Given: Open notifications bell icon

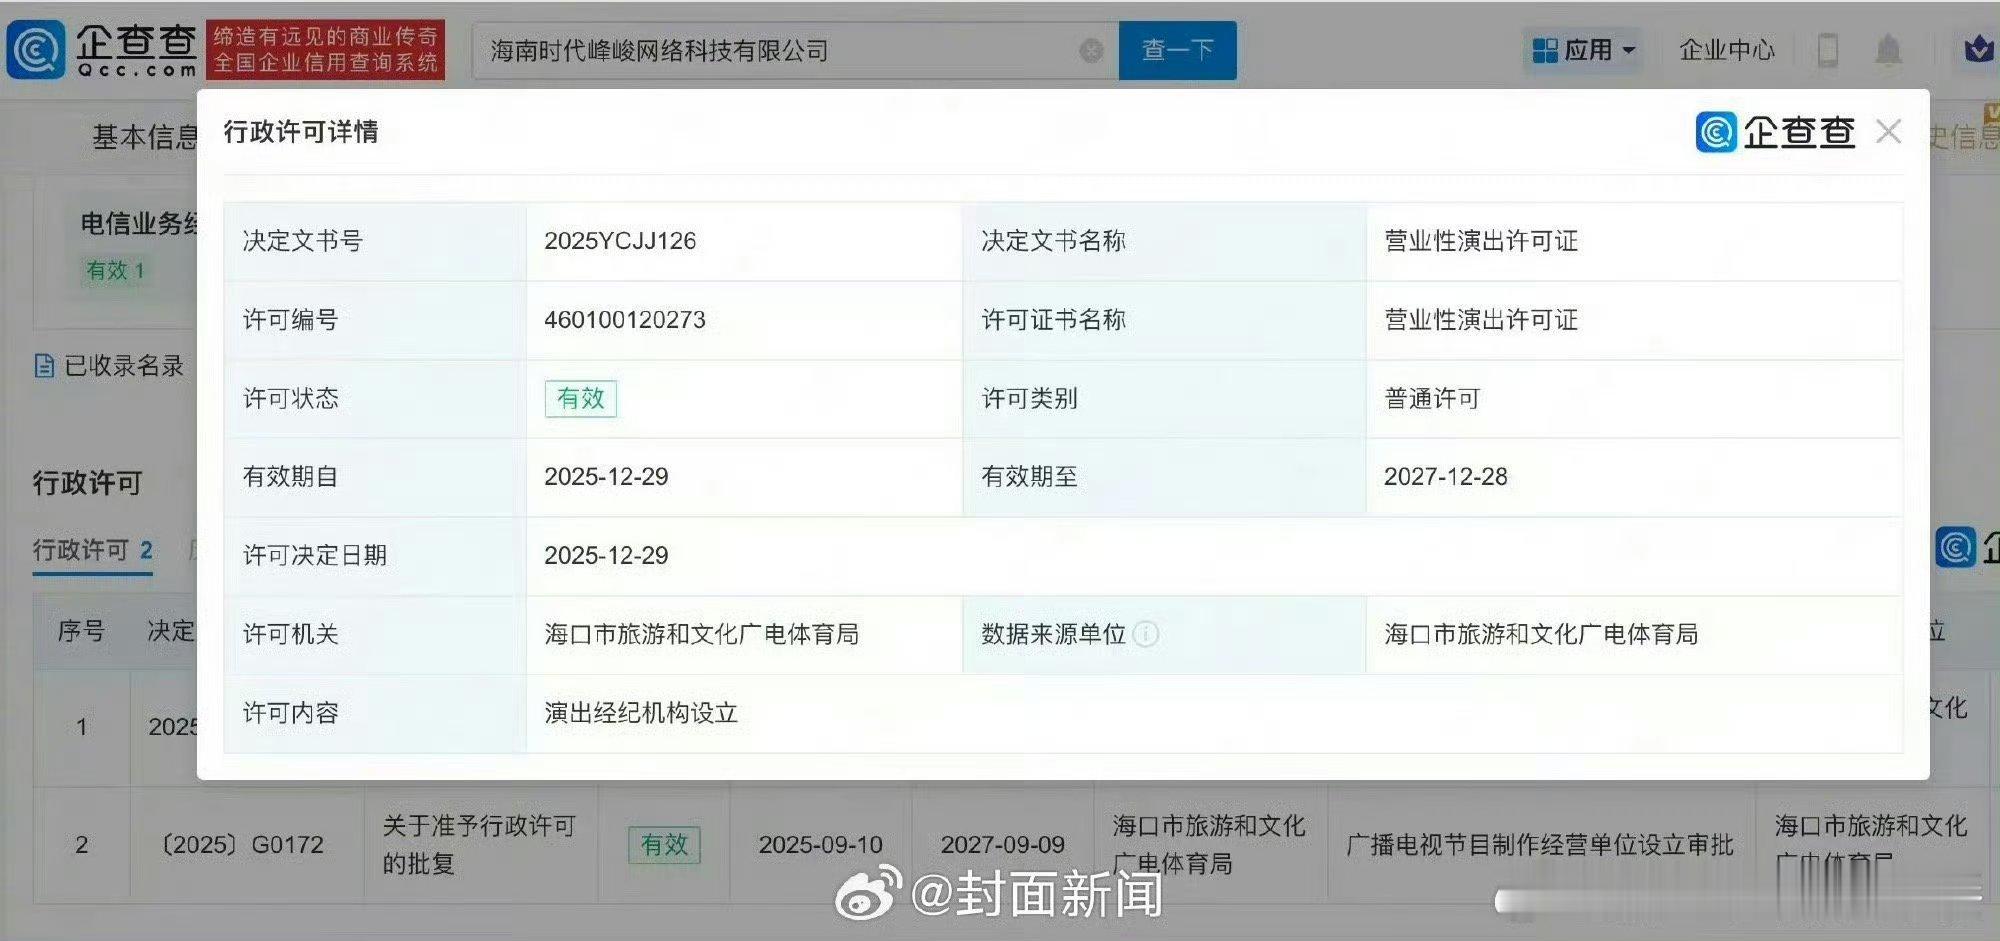Looking at the screenshot, I should (x=1888, y=50).
